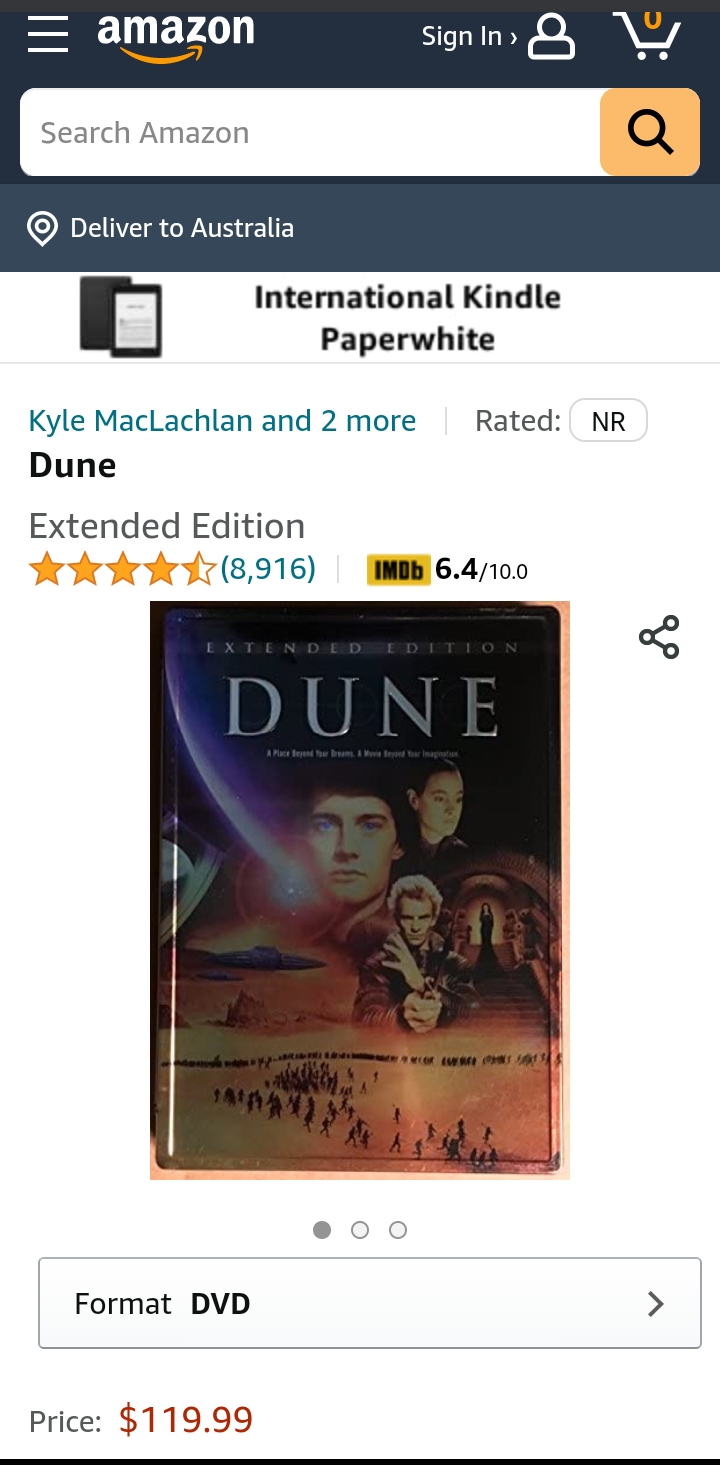Open the International Kindle Paperwhite banner
The height and width of the screenshot is (1465, 720).
360,318
